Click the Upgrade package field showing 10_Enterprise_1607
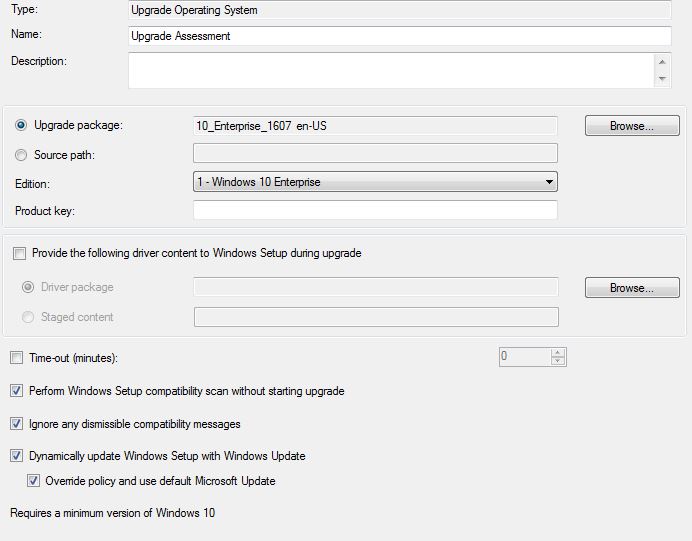 click(x=375, y=126)
